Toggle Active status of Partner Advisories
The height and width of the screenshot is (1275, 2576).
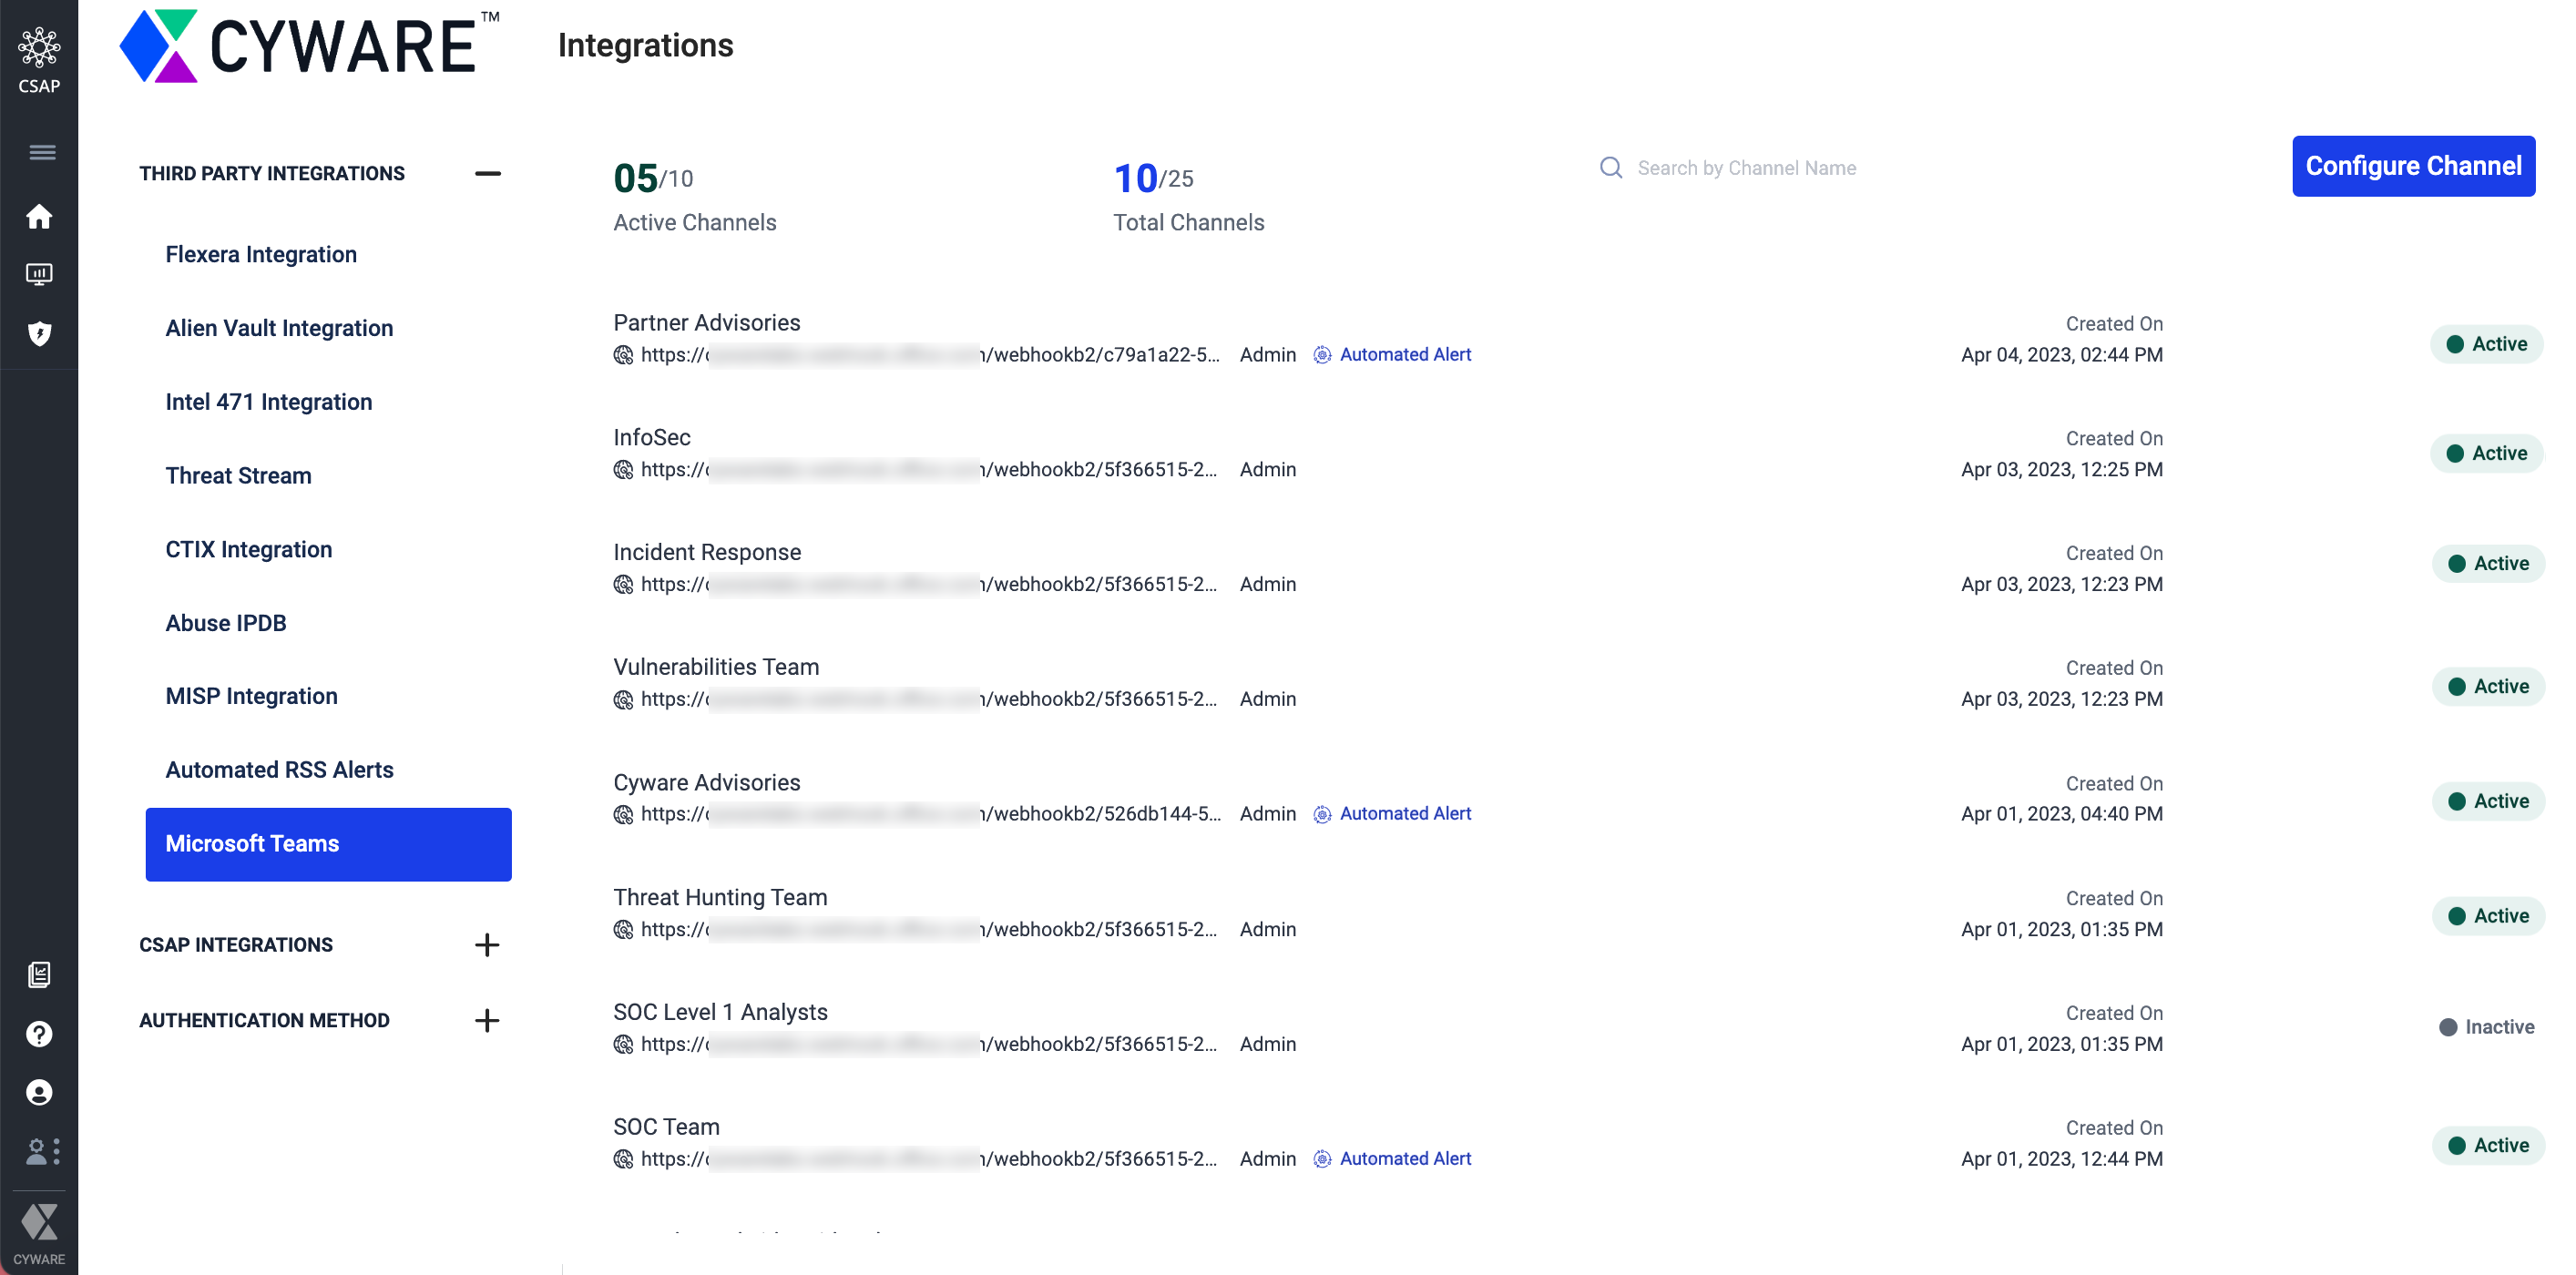(2486, 344)
